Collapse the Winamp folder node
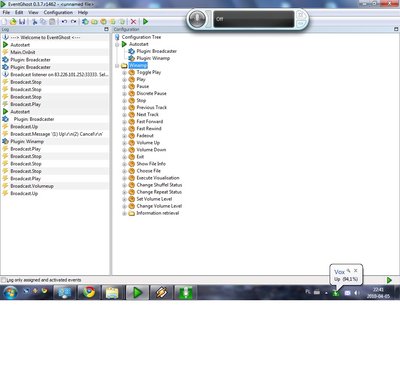The width and height of the screenshot is (400, 380). (117, 65)
